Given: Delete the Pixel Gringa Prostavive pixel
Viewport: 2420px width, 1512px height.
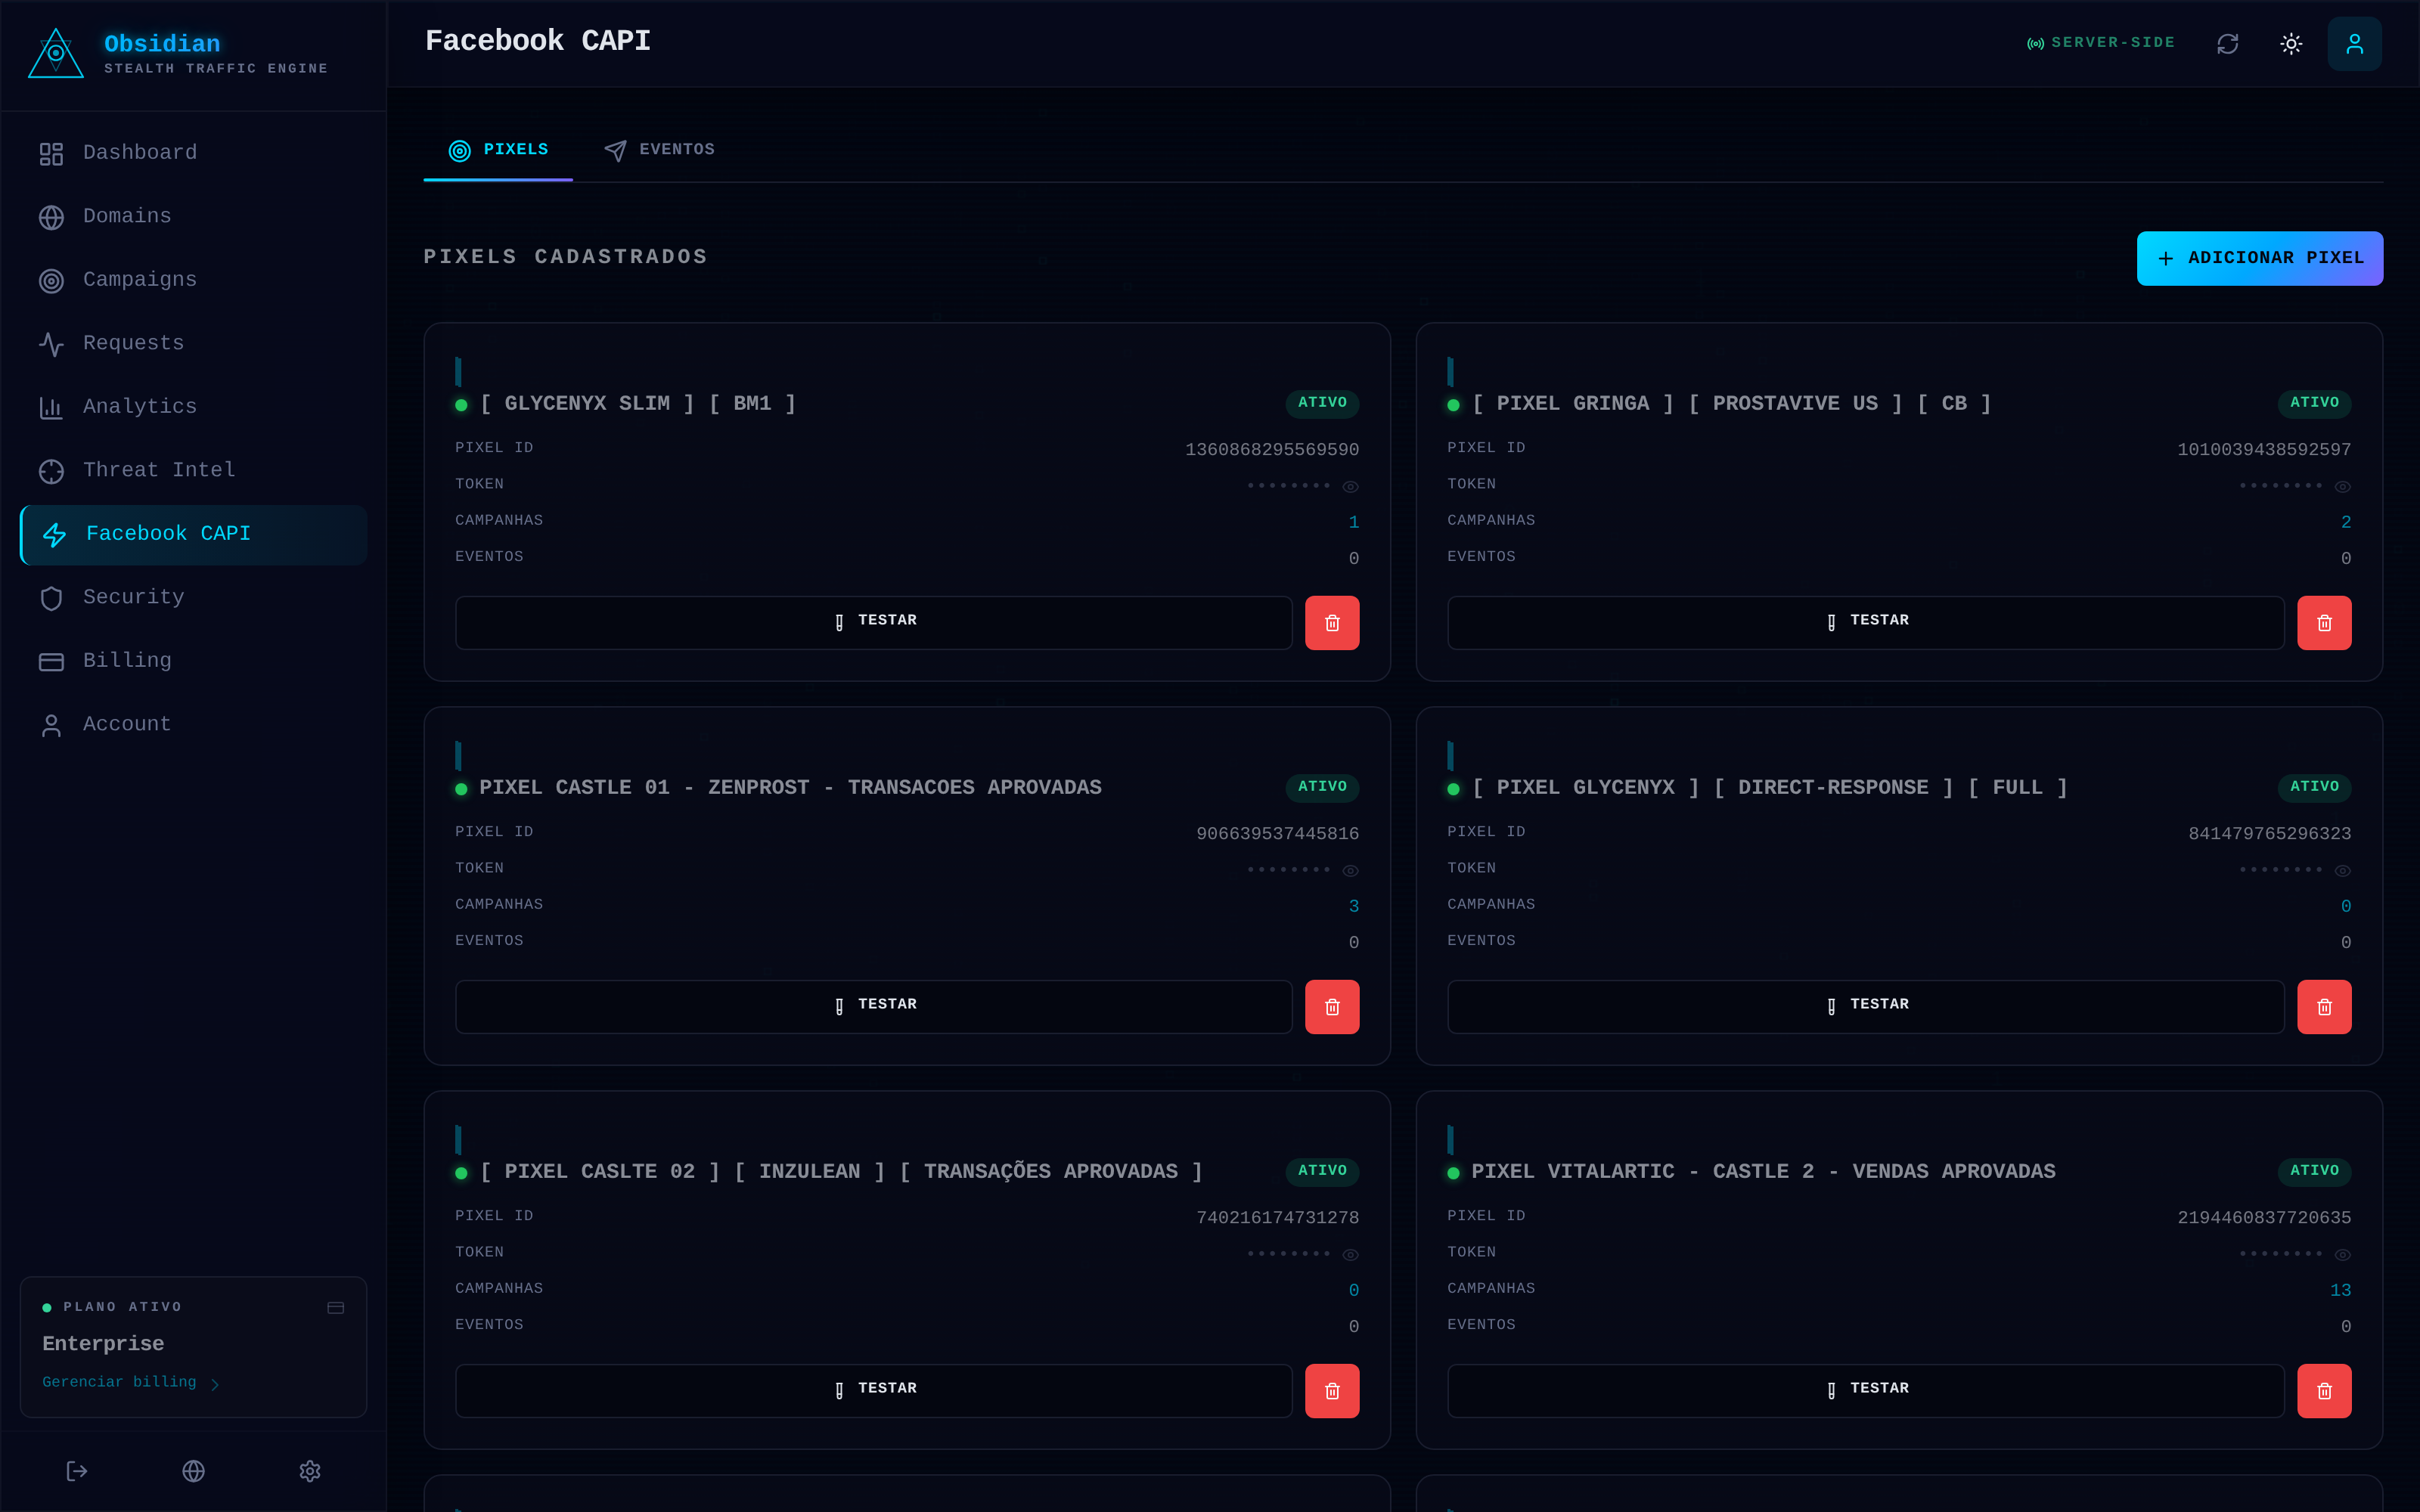Looking at the screenshot, I should [x=2324, y=623].
